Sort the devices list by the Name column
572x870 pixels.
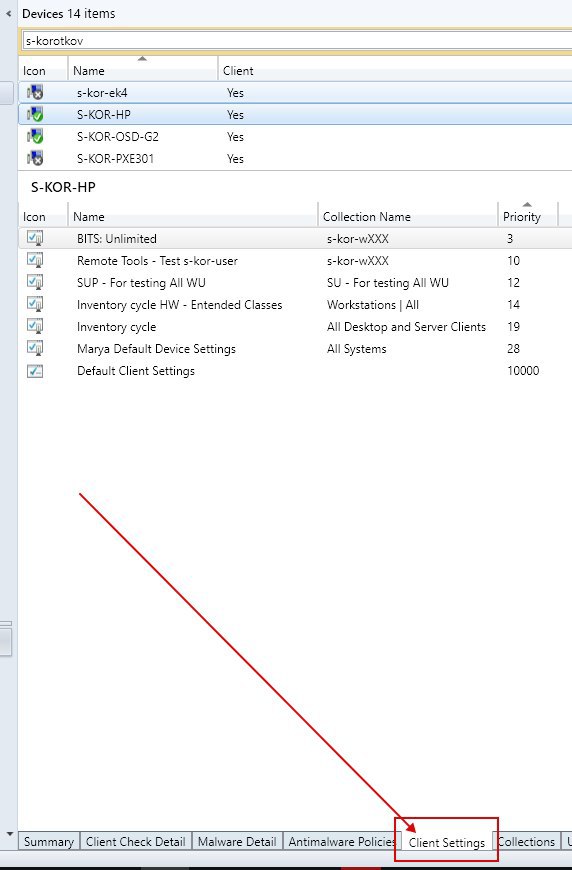[x=143, y=70]
